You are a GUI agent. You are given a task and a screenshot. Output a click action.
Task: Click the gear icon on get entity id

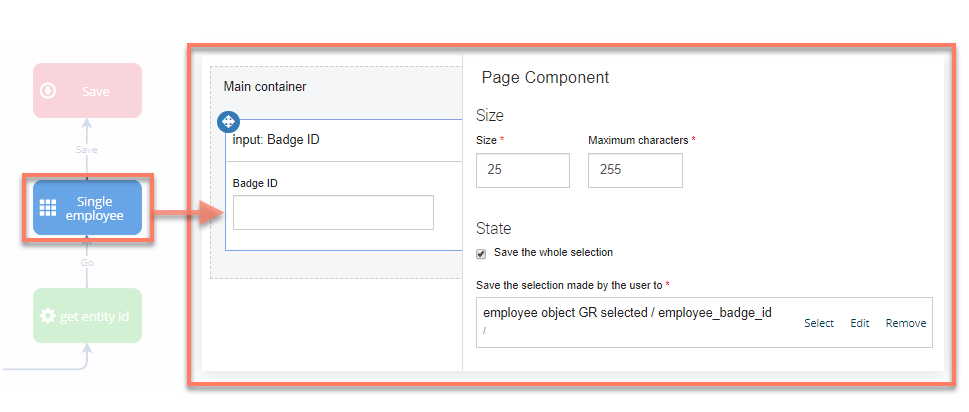click(48, 316)
